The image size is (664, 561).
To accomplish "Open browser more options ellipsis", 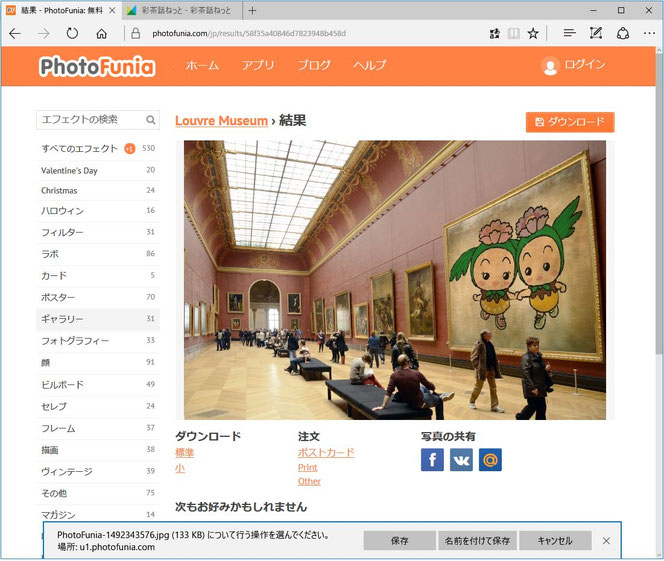I will click(649, 33).
